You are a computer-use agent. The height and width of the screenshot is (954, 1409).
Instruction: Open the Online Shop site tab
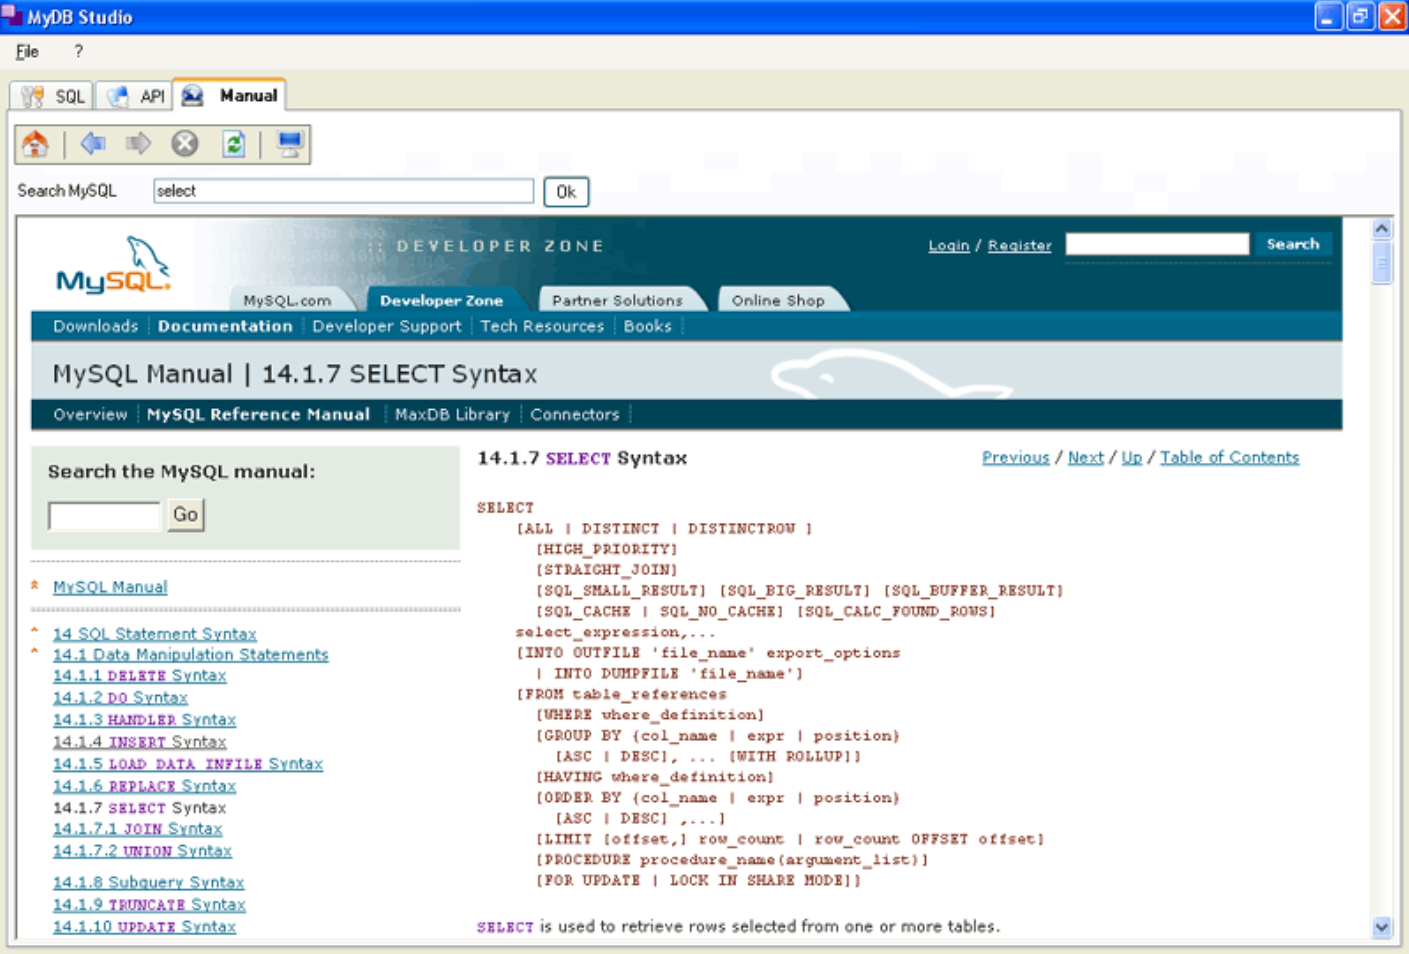pyautogui.click(x=778, y=300)
